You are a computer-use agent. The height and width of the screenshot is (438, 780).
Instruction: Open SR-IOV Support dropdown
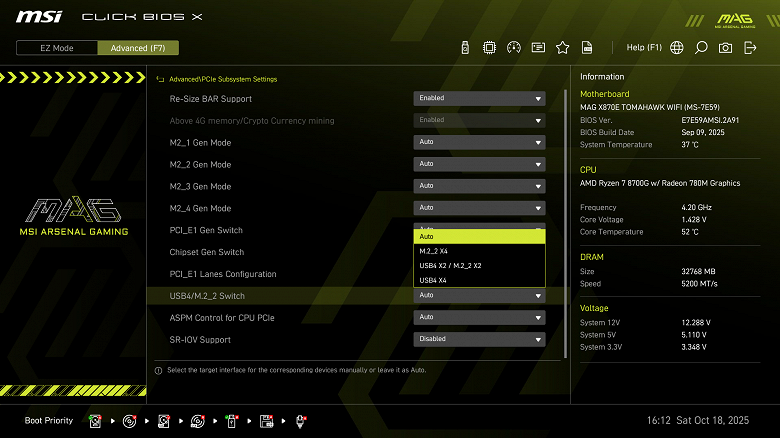pyautogui.click(x=479, y=339)
